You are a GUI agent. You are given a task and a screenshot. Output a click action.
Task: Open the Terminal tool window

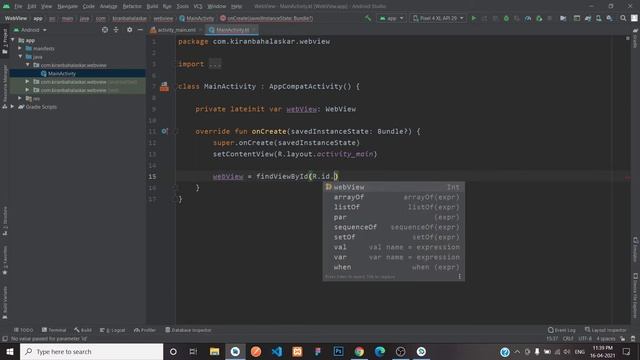pos(53,330)
